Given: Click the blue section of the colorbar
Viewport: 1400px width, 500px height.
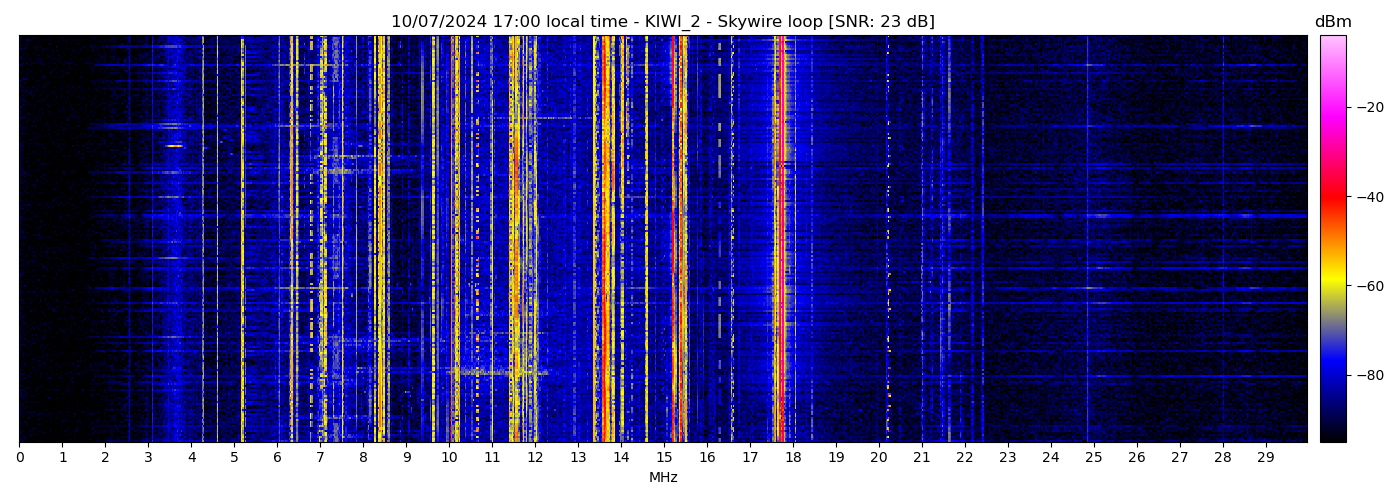Looking at the screenshot, I should tap(1332, 375).
